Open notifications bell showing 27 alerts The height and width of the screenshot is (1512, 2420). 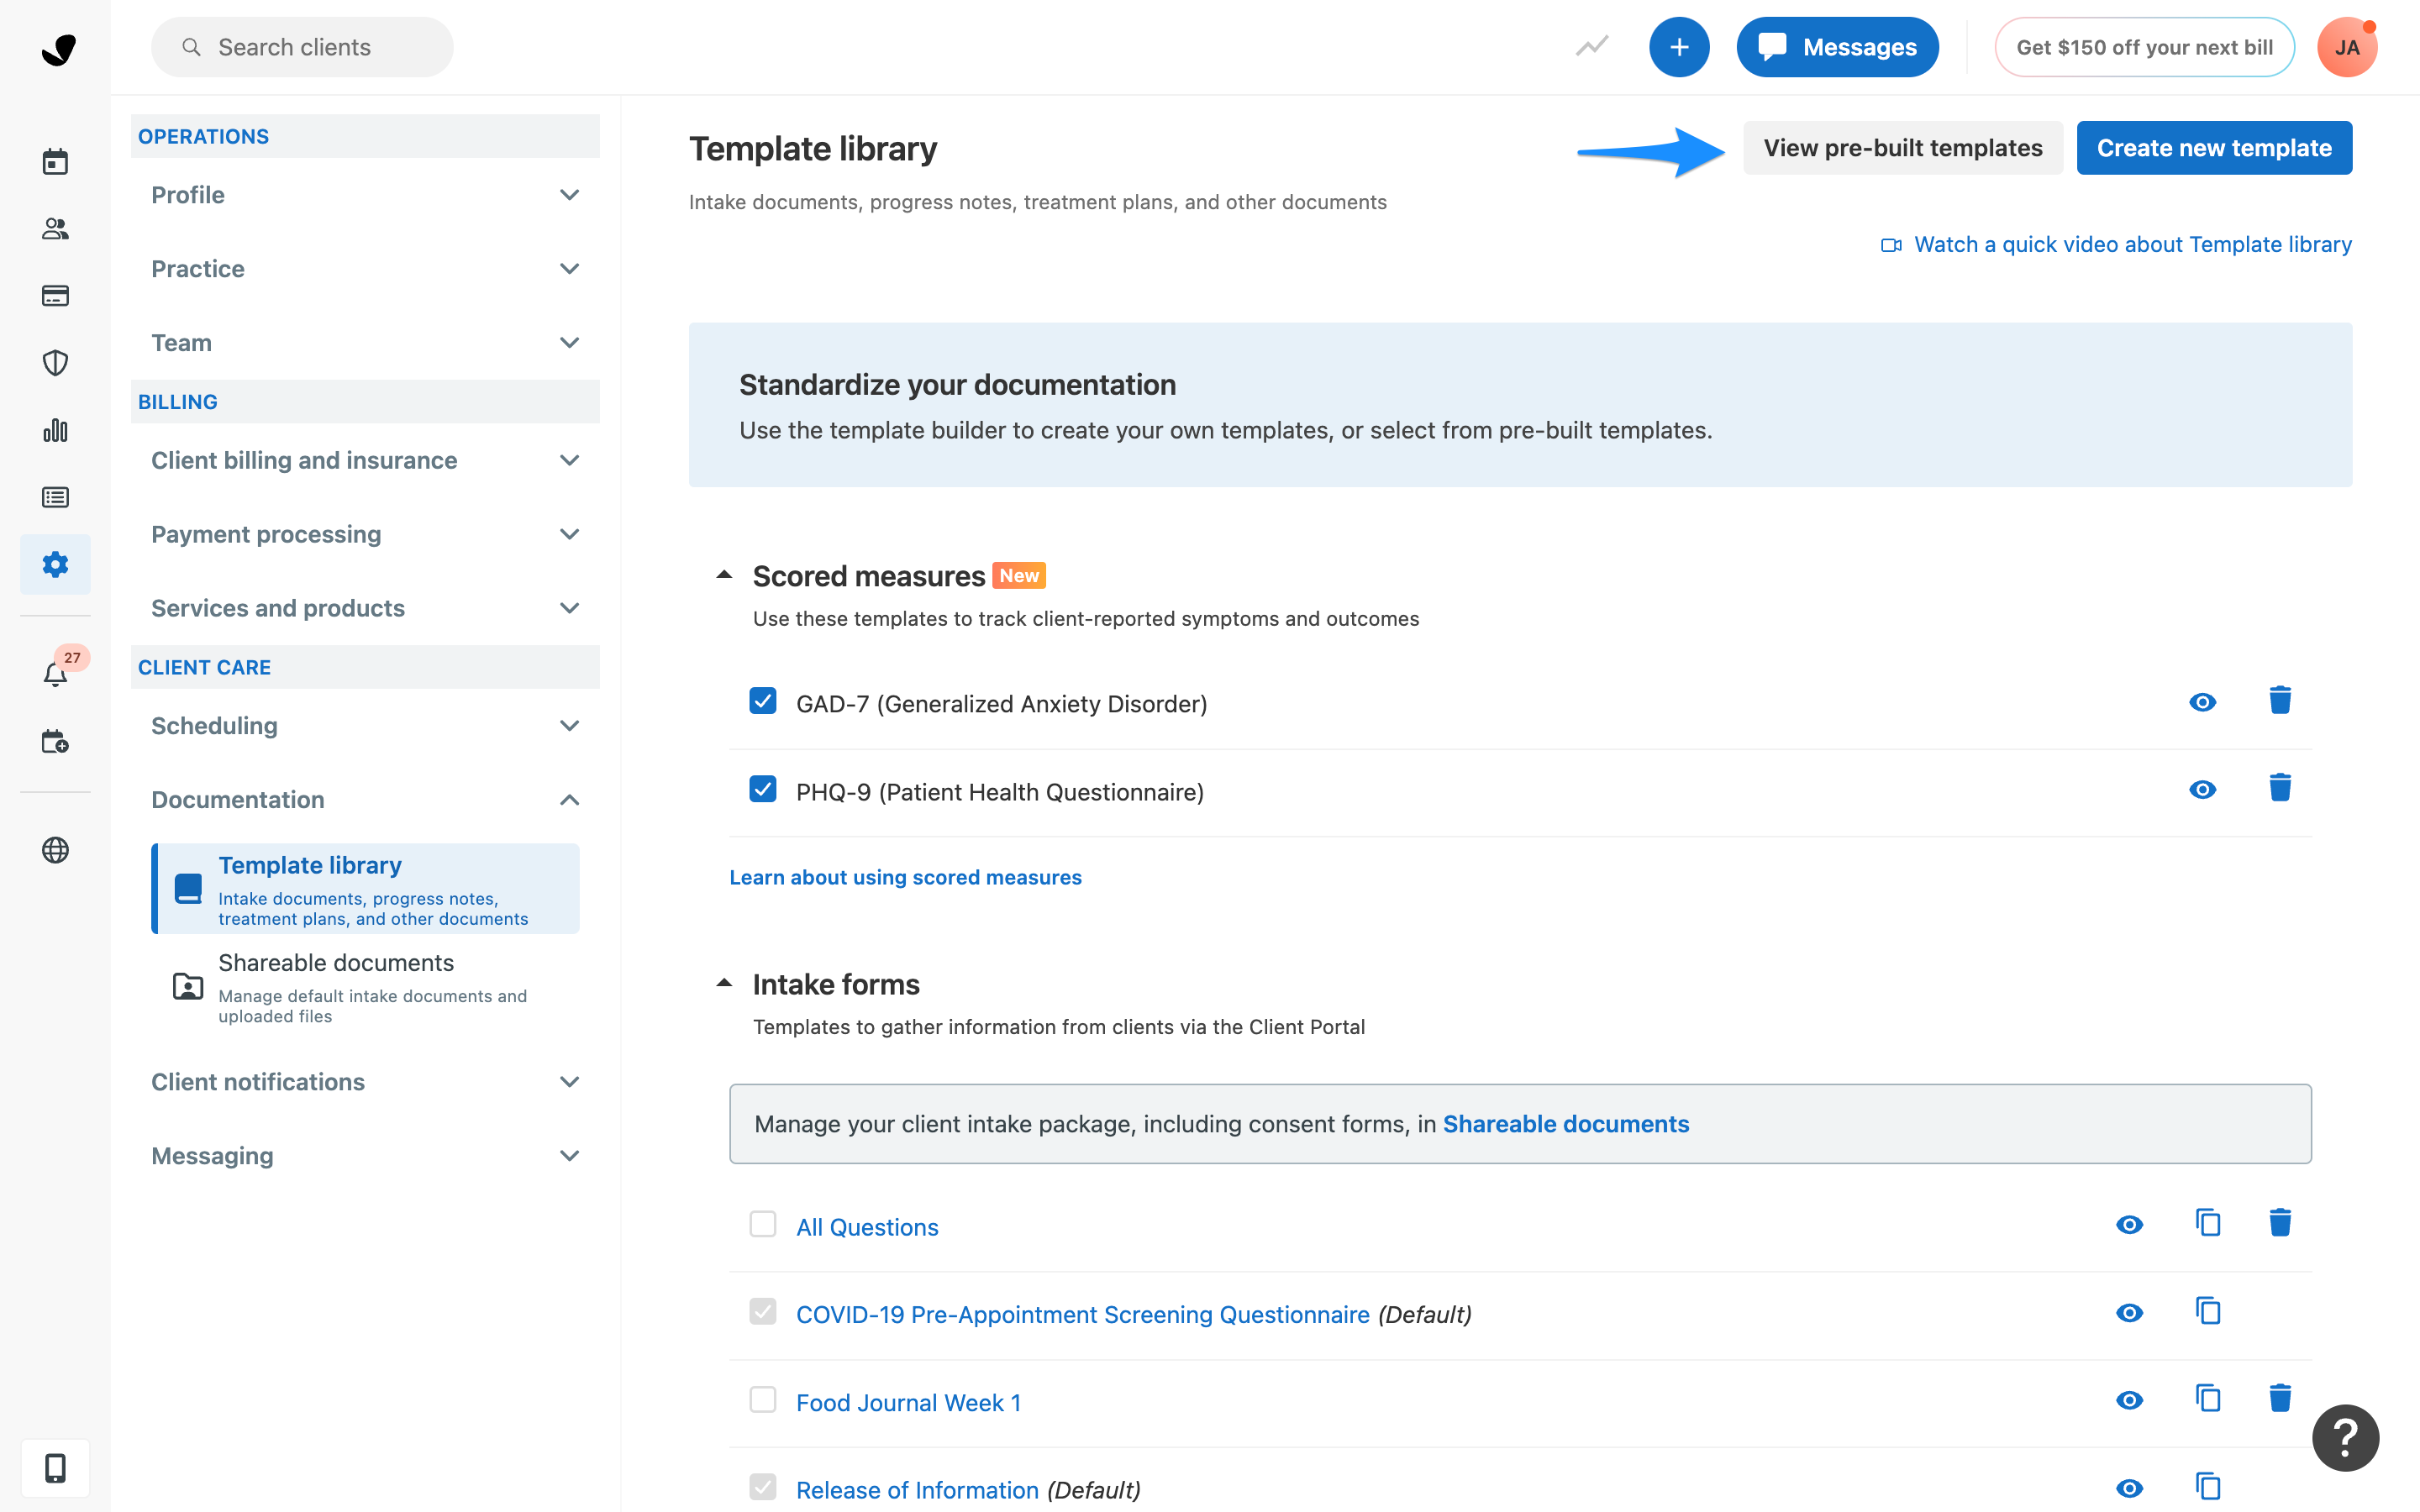[x=55, y=672]
